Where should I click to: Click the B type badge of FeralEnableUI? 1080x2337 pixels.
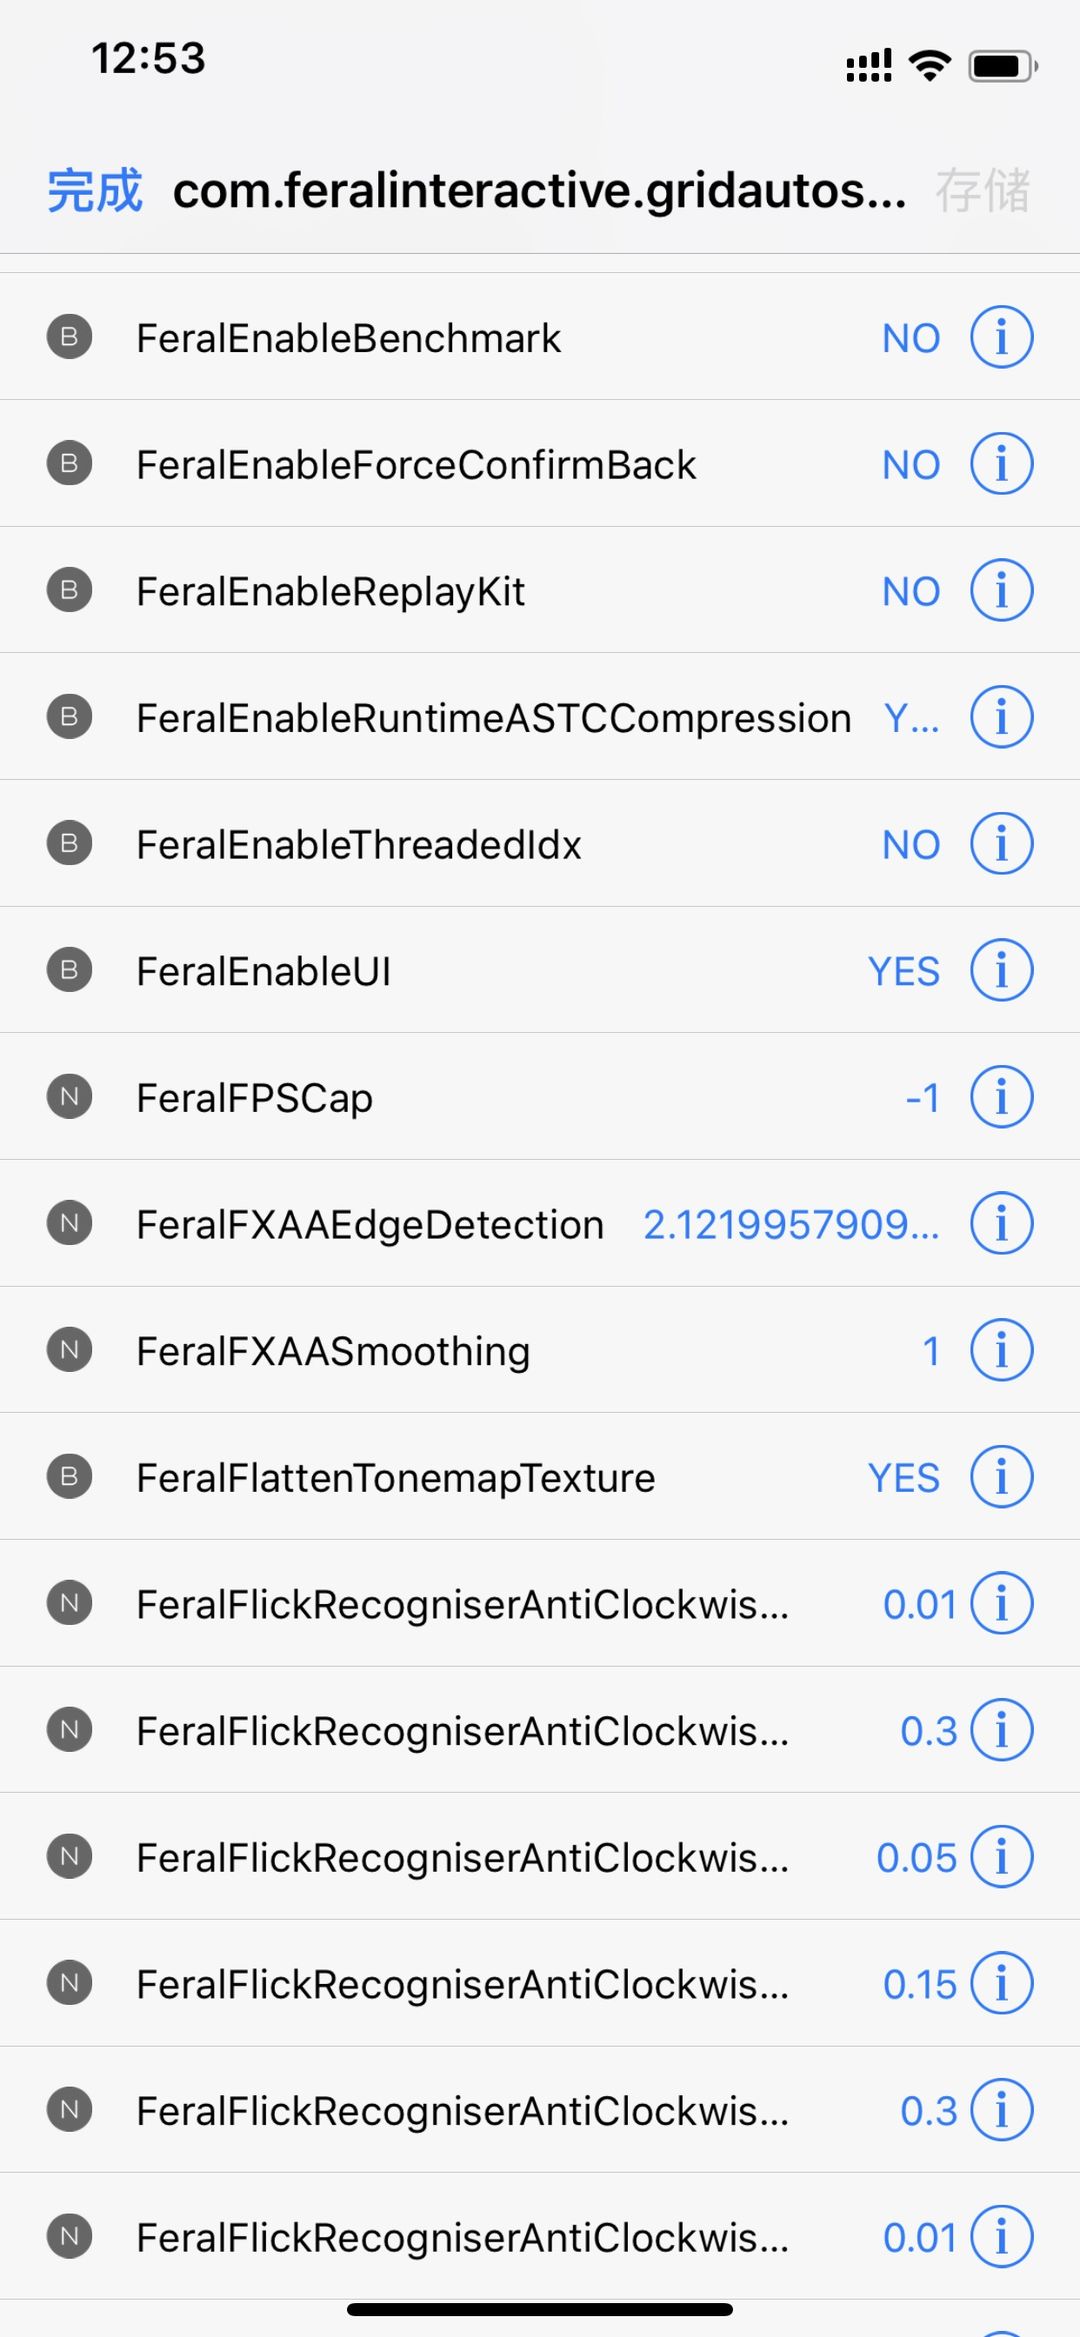point(69,970)
